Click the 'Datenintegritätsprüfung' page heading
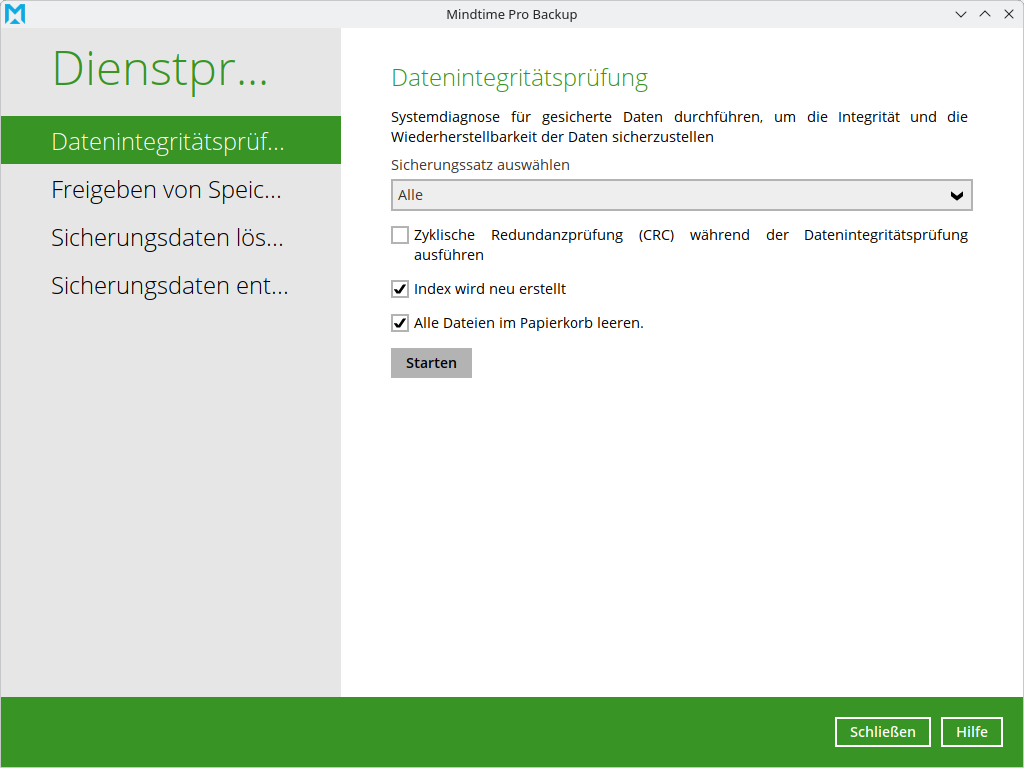 [x=518, y=78]
